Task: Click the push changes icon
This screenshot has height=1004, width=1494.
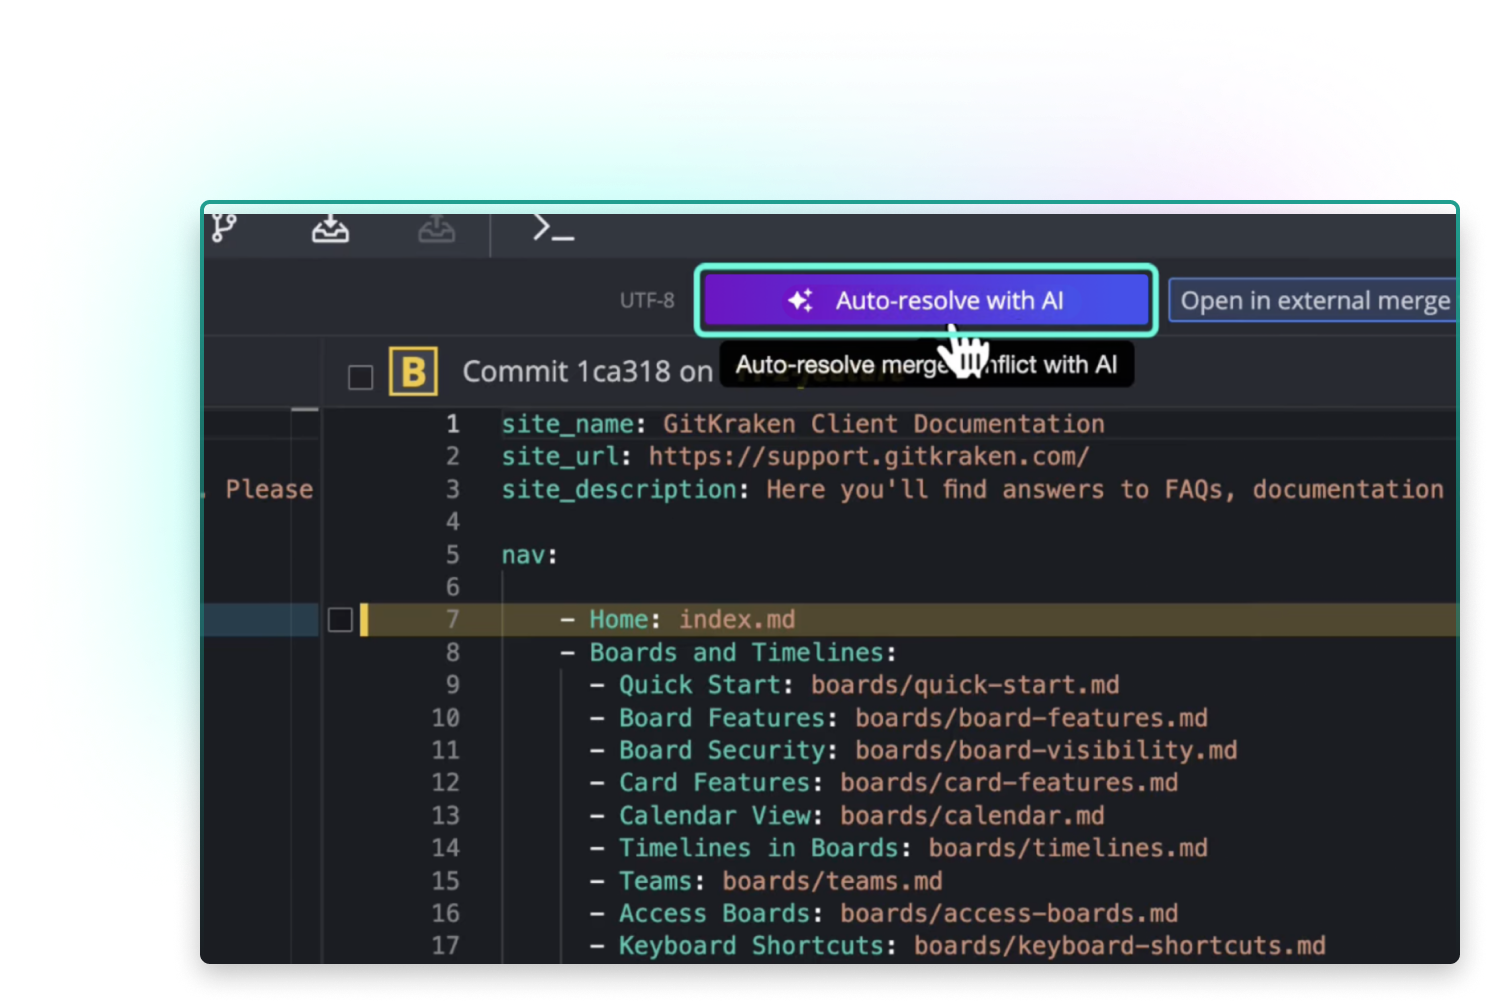Action: click(x=438, y=230)
